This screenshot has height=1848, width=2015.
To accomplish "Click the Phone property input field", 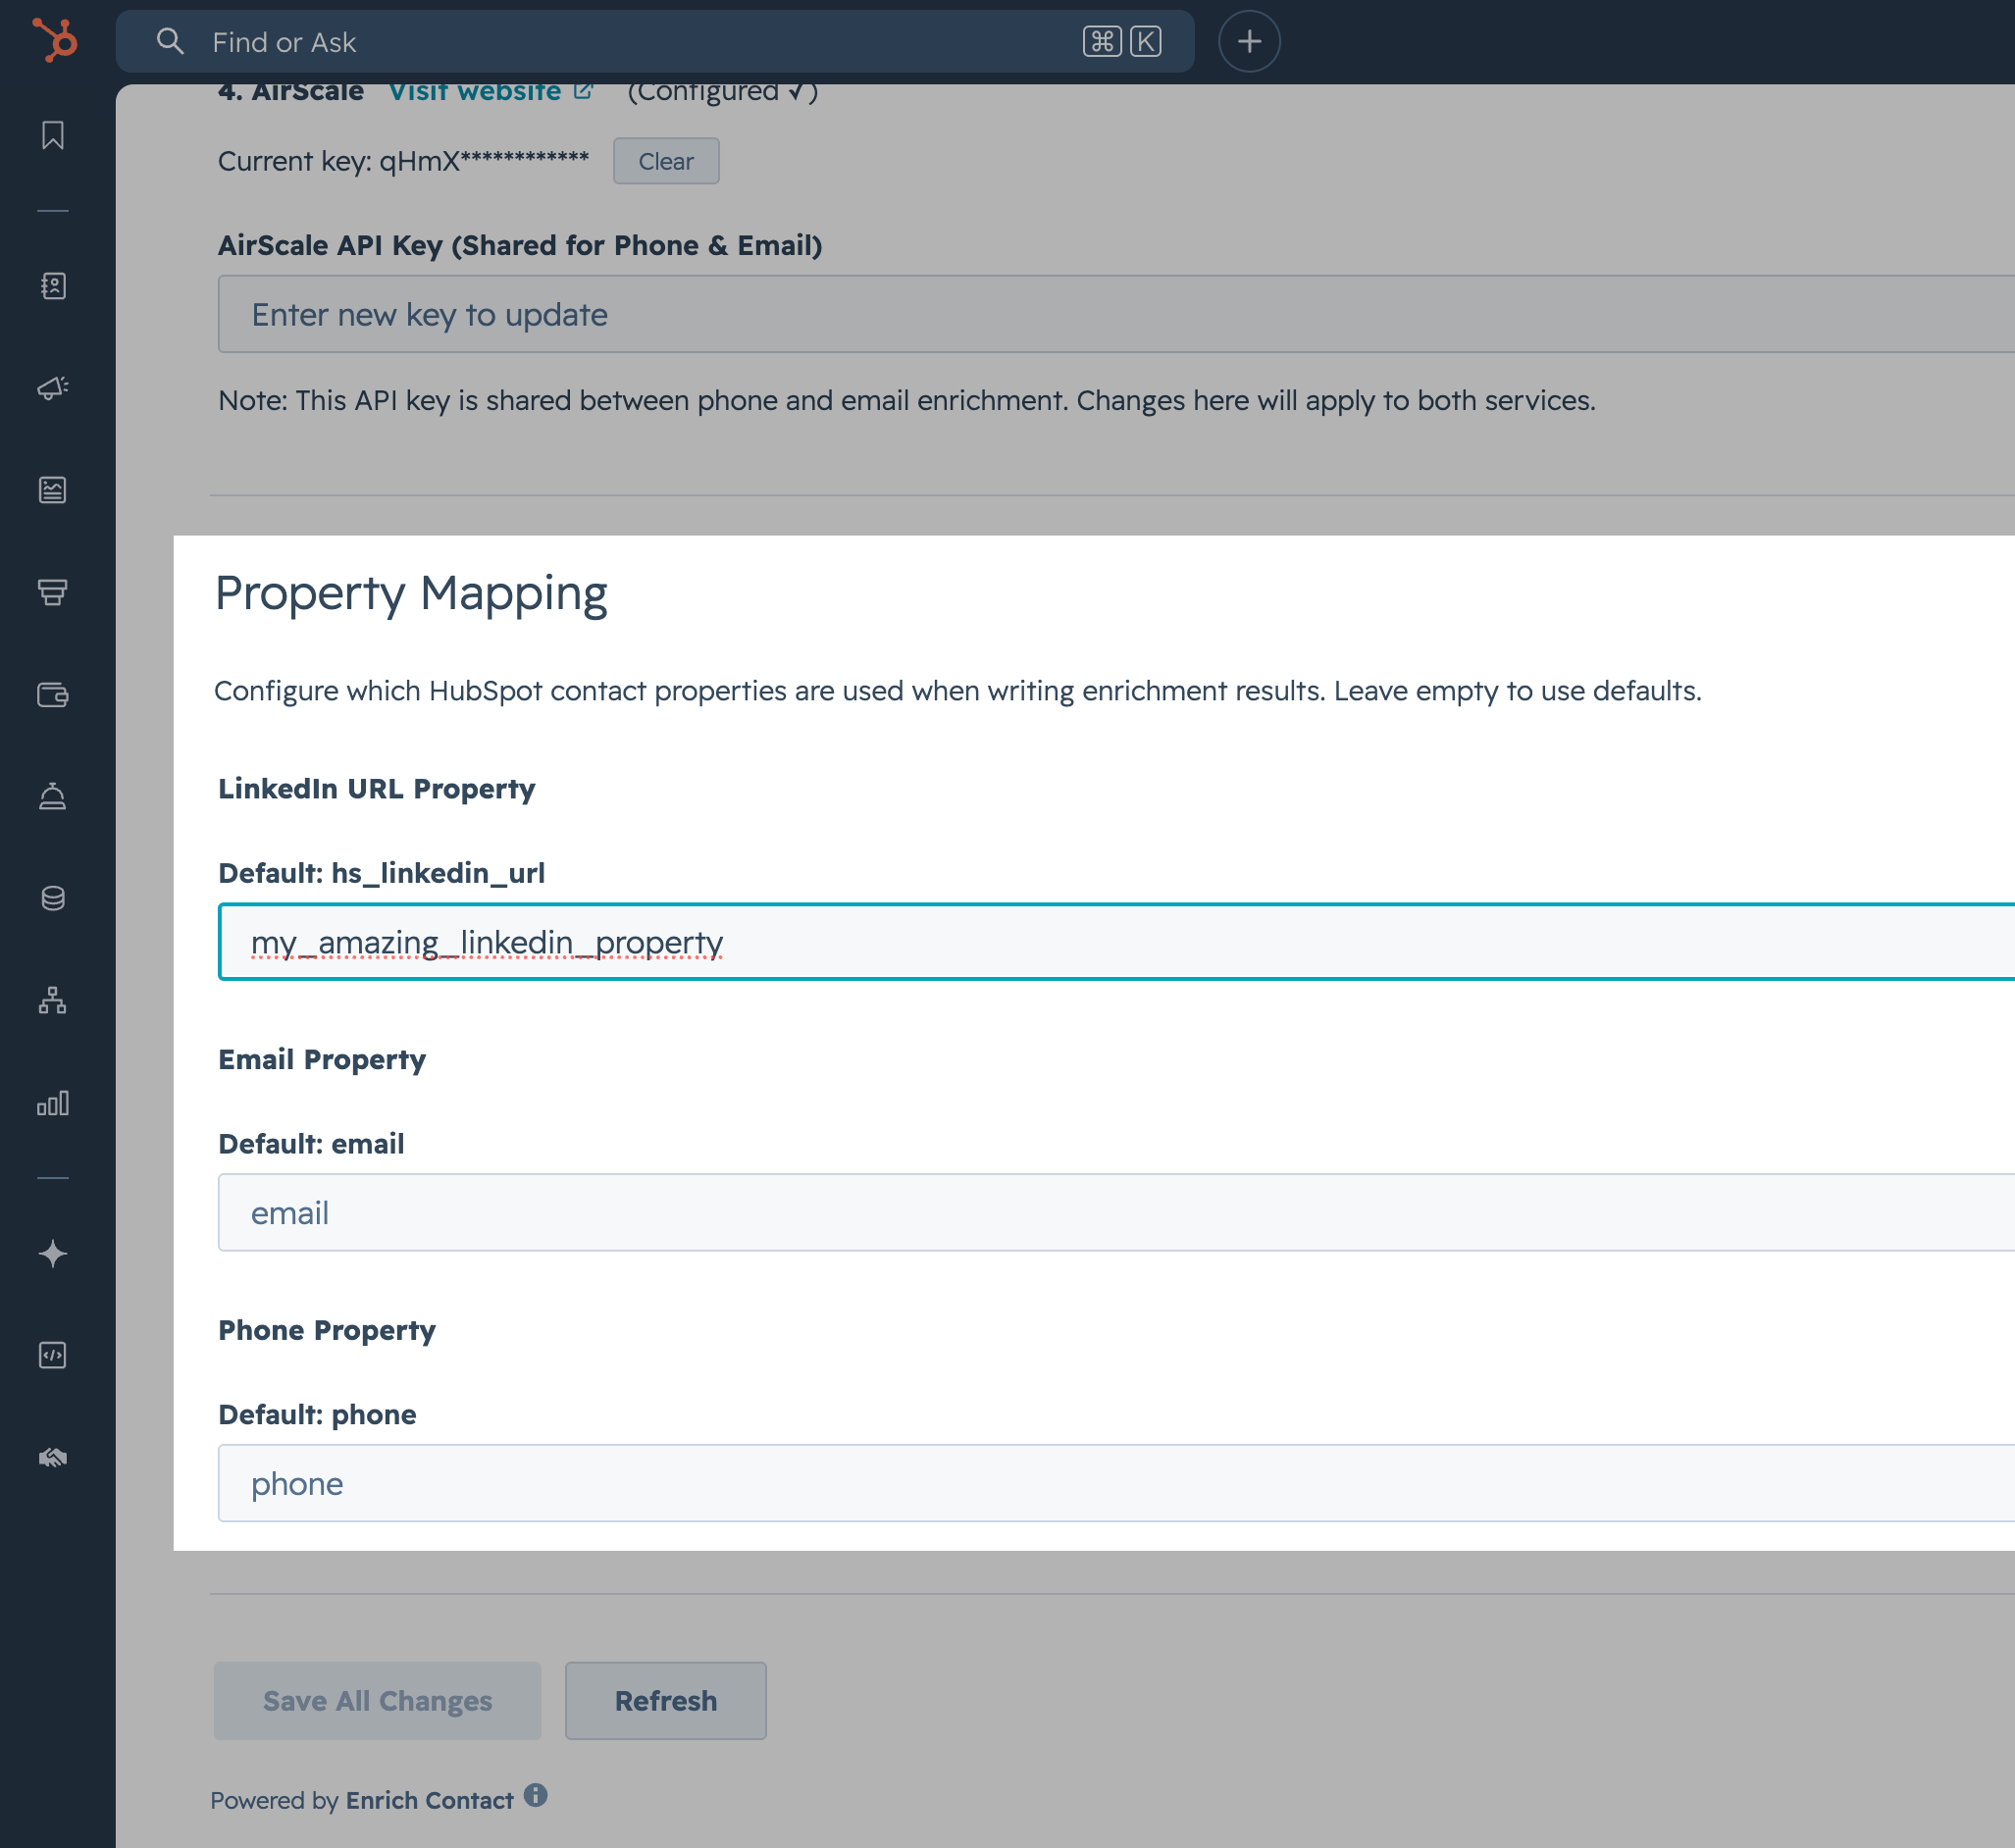I will 1116,1483.
